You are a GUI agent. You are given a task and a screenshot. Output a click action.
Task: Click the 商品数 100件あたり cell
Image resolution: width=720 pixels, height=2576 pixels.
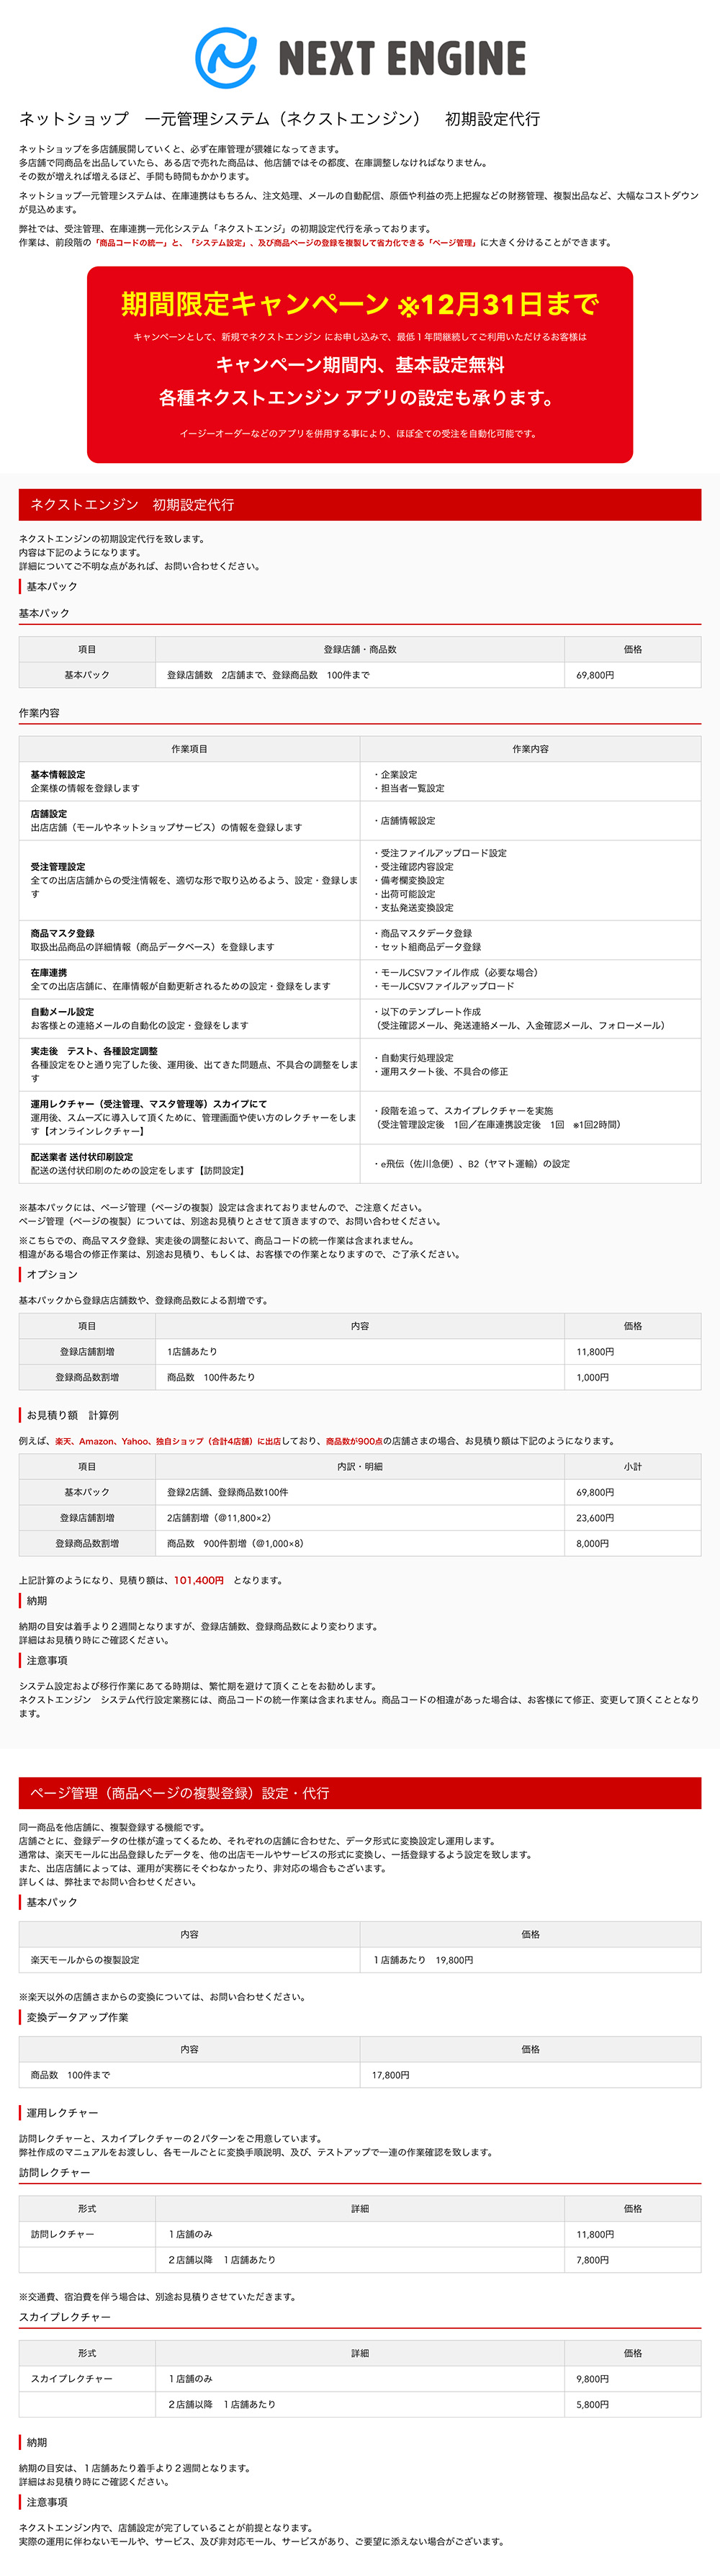[360, 1377]
